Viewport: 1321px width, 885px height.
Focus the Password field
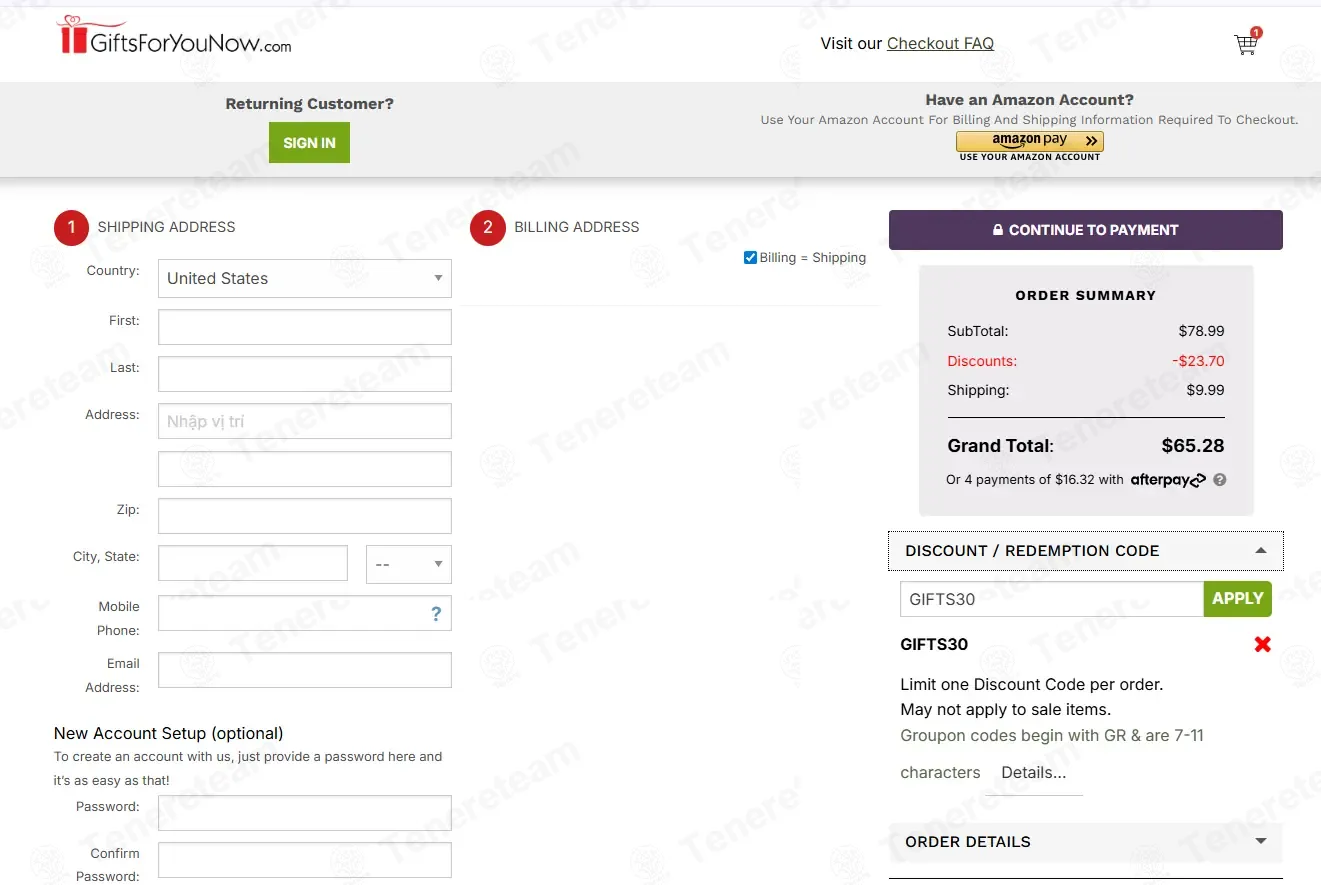pyautogui.click(x=305, y=813)
